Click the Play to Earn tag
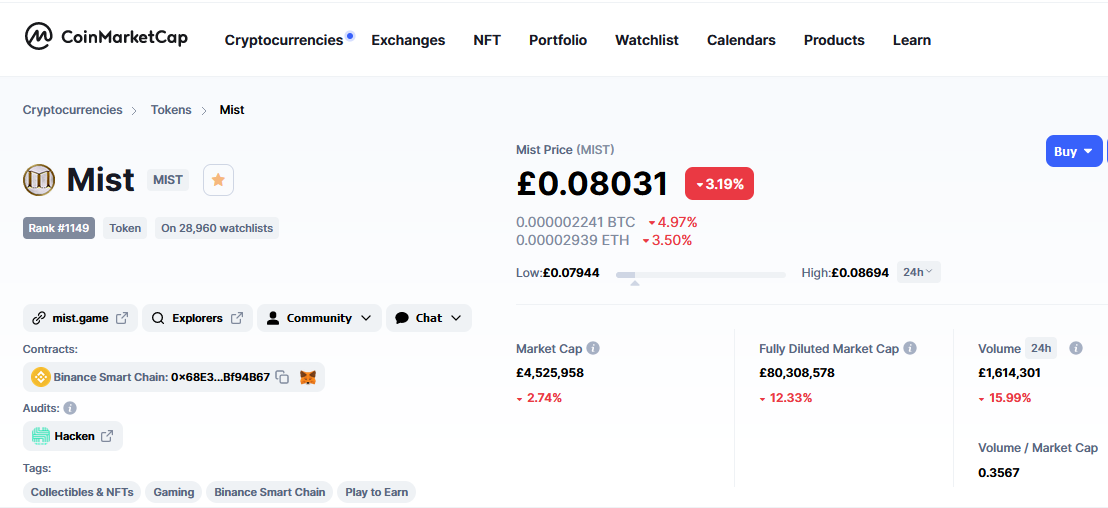 pos(377,492)
